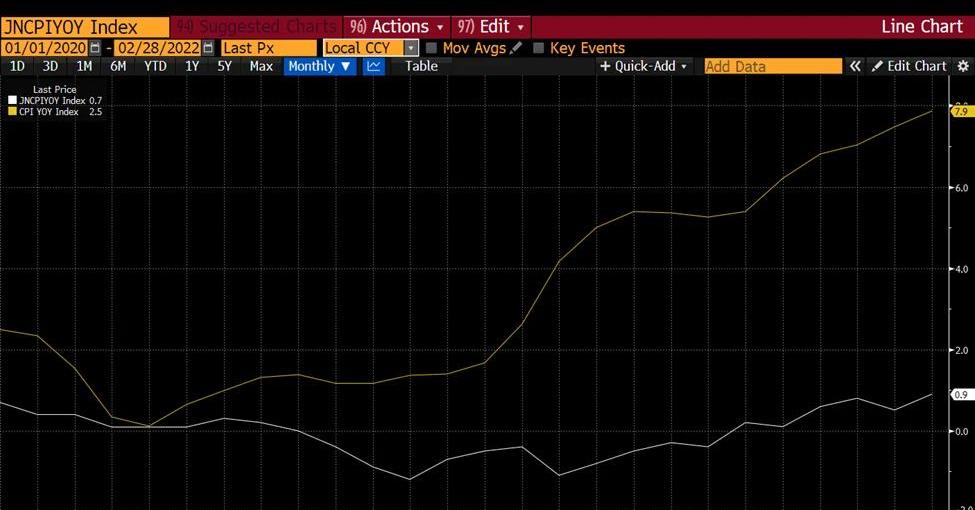Switch to the Table view
Image resolution: width=975 pixels, height=510 pixels.
pyautogui.click(x=421, y=66)
